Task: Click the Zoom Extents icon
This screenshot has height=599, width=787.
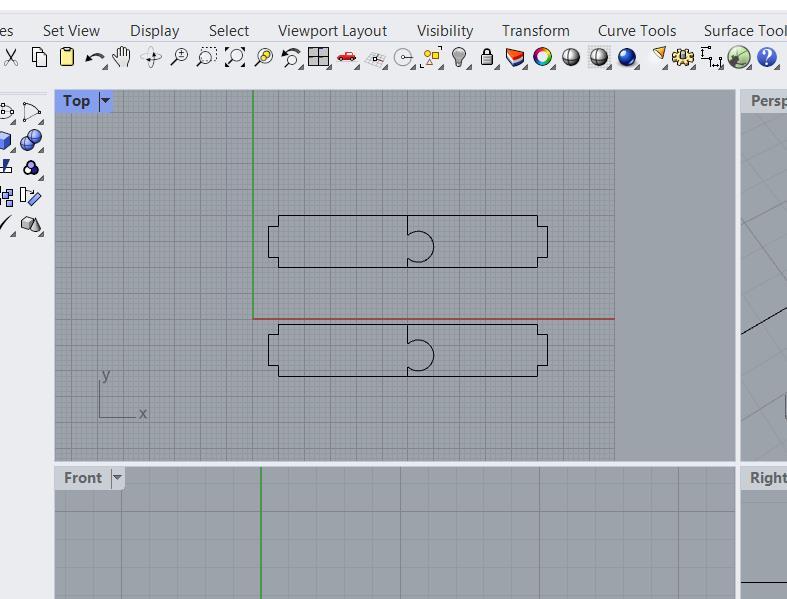Action: pos(235,57)
